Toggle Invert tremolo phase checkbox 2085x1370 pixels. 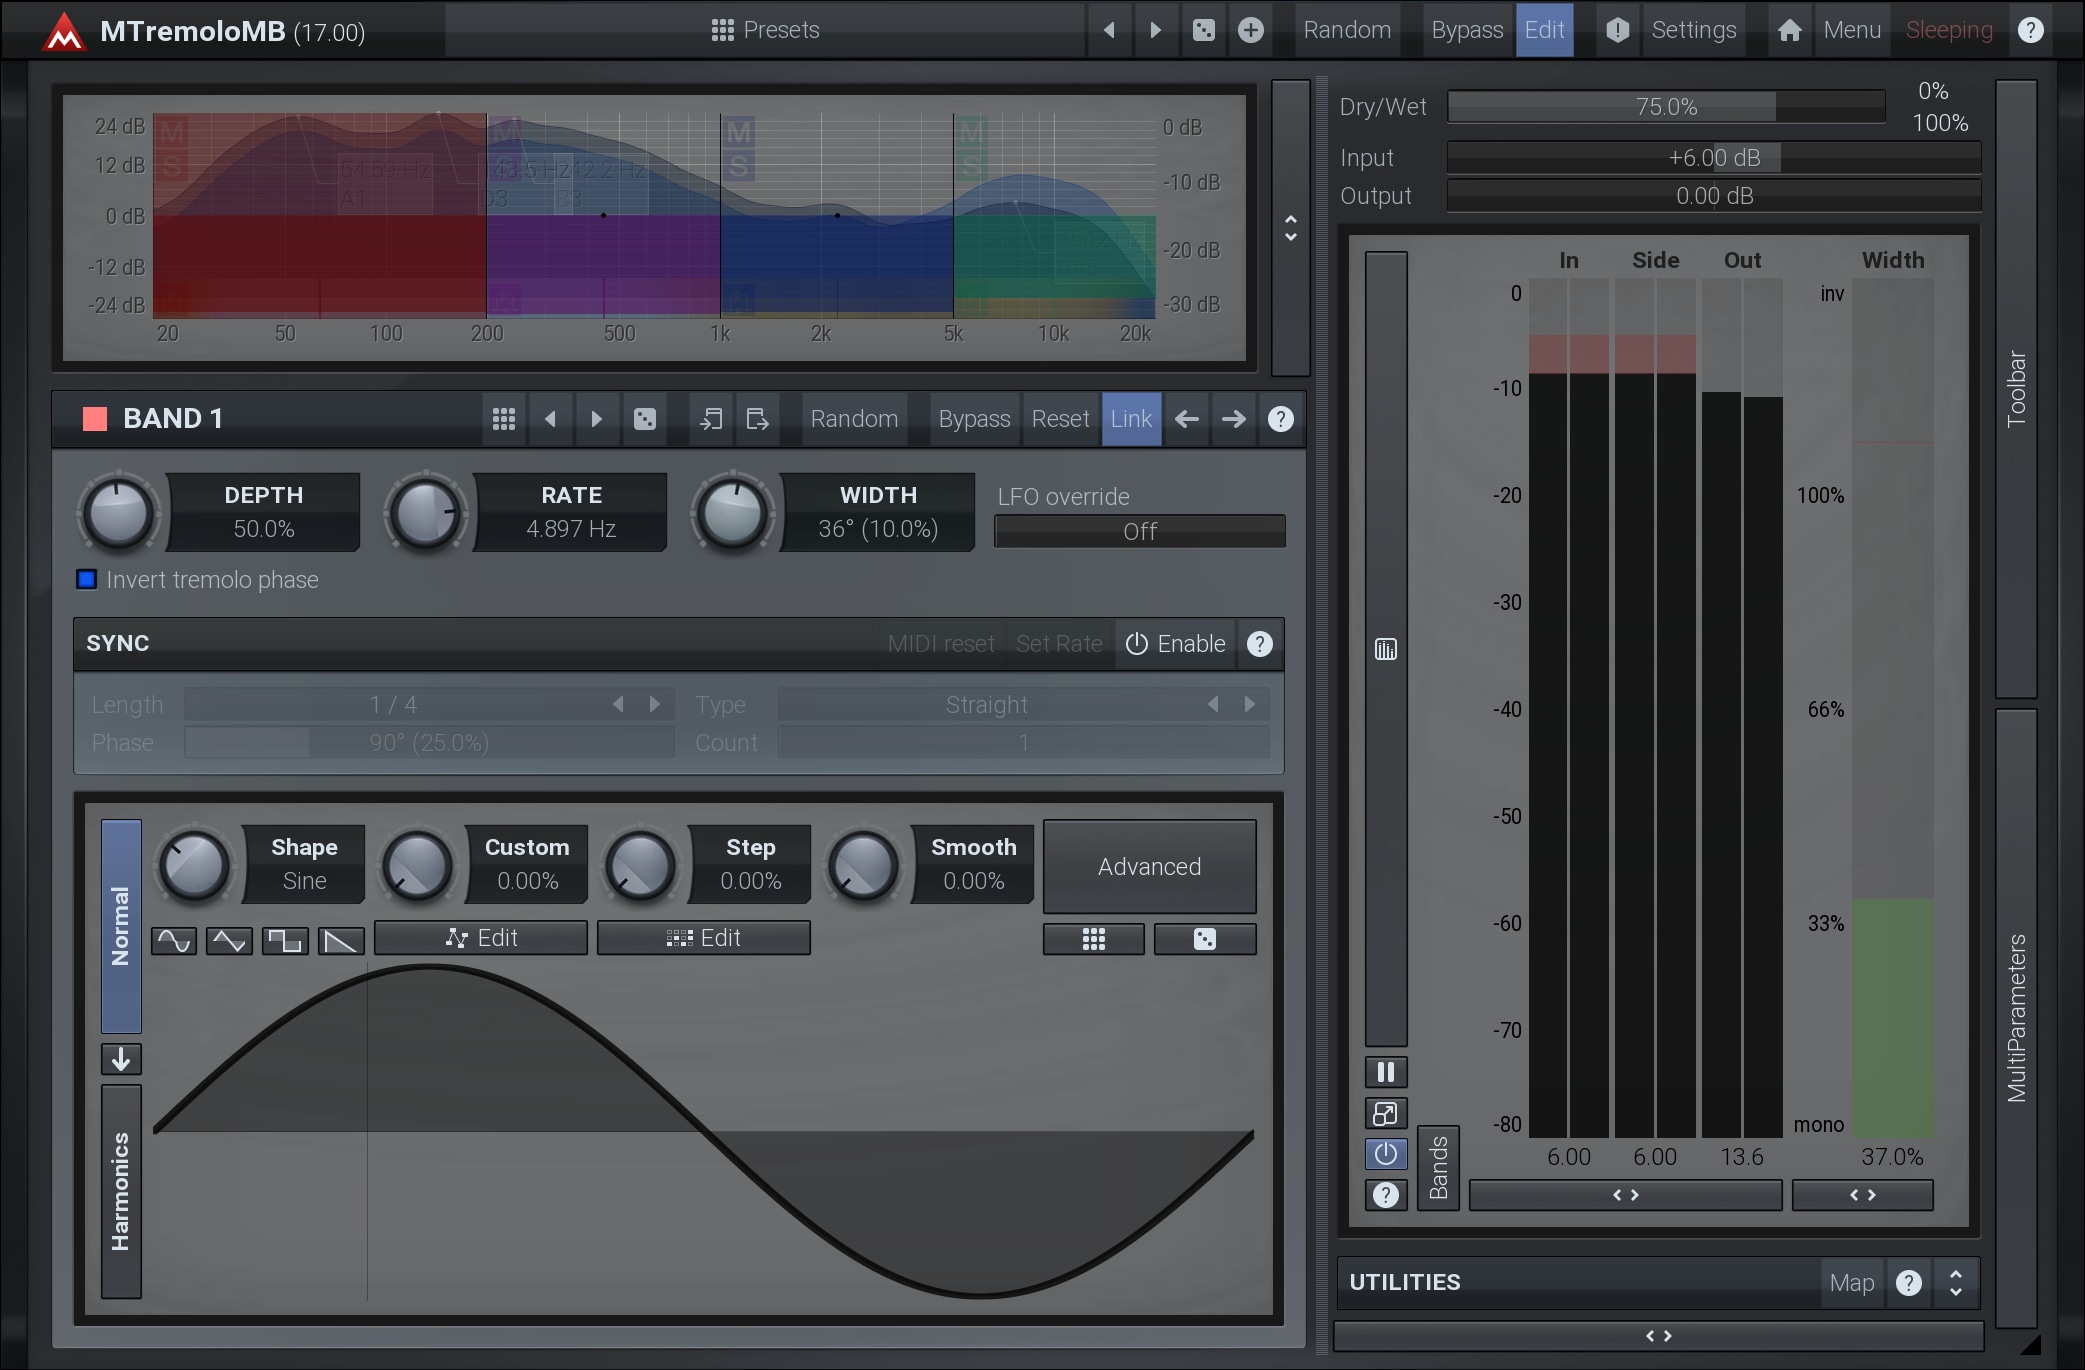(x=87, y=580)
